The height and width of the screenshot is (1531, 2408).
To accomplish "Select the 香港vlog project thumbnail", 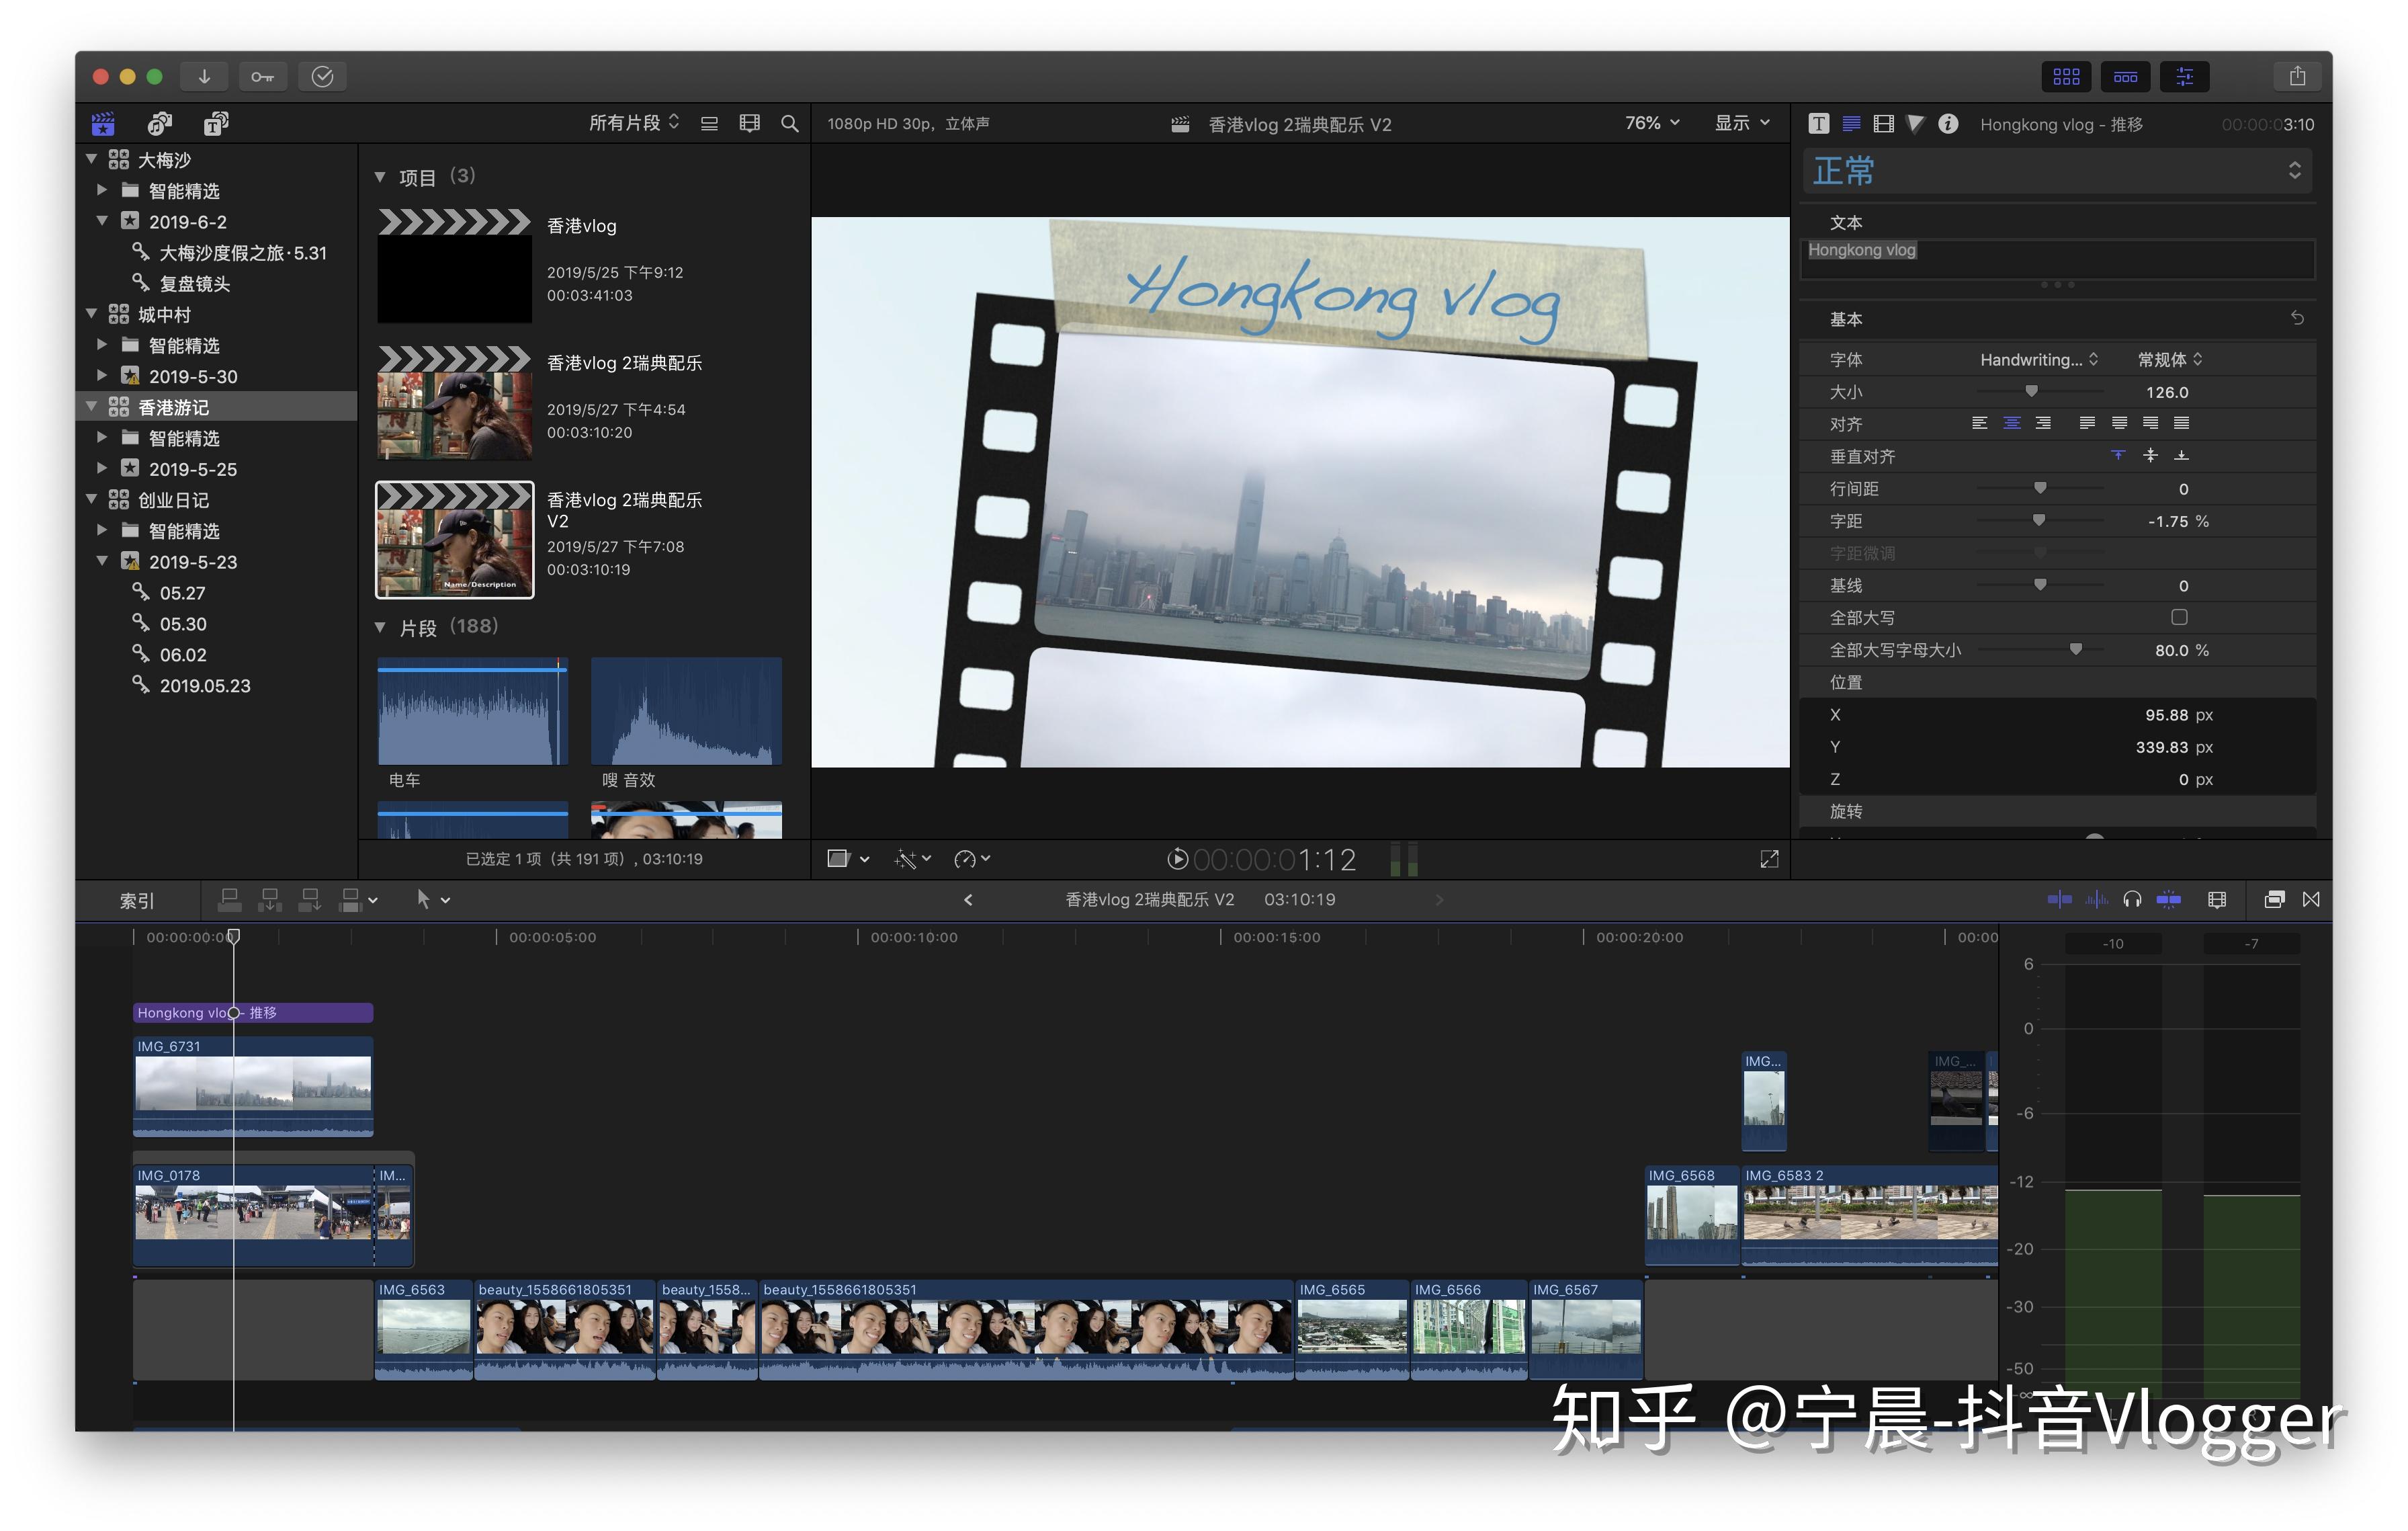I will pos(454,265).
